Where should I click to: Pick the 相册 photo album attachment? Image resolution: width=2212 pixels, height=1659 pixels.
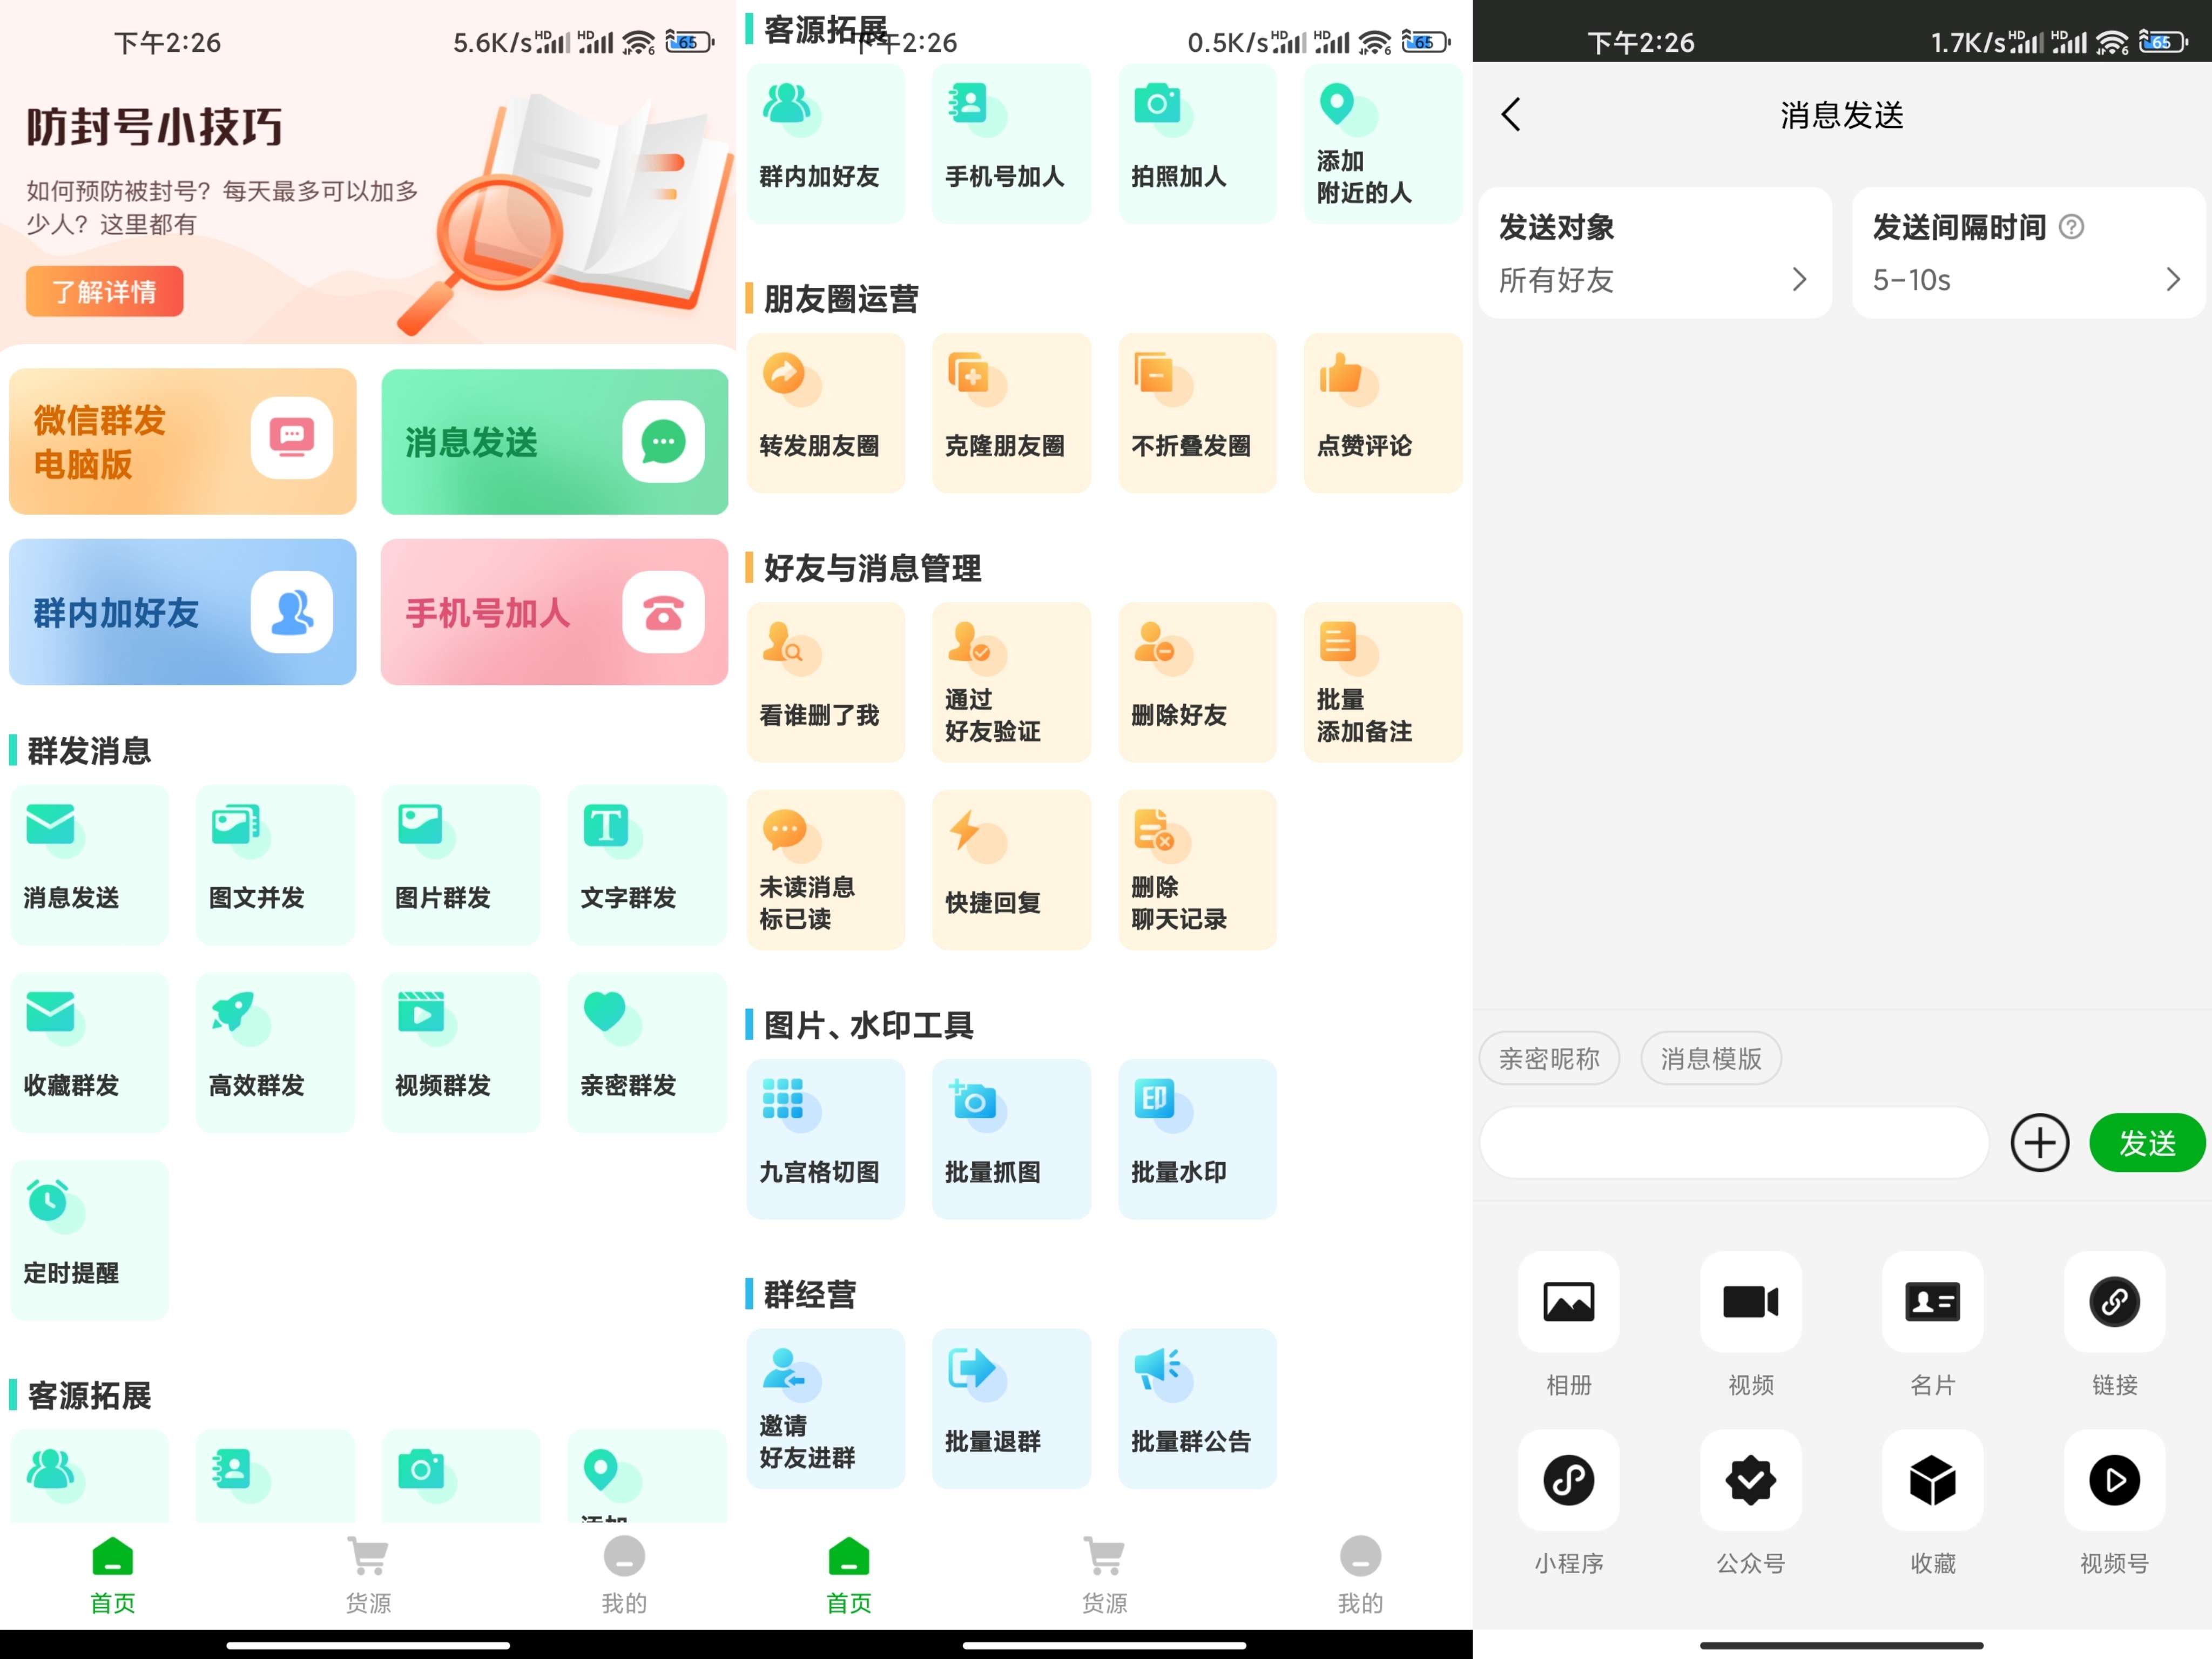pos(1568,1301)
